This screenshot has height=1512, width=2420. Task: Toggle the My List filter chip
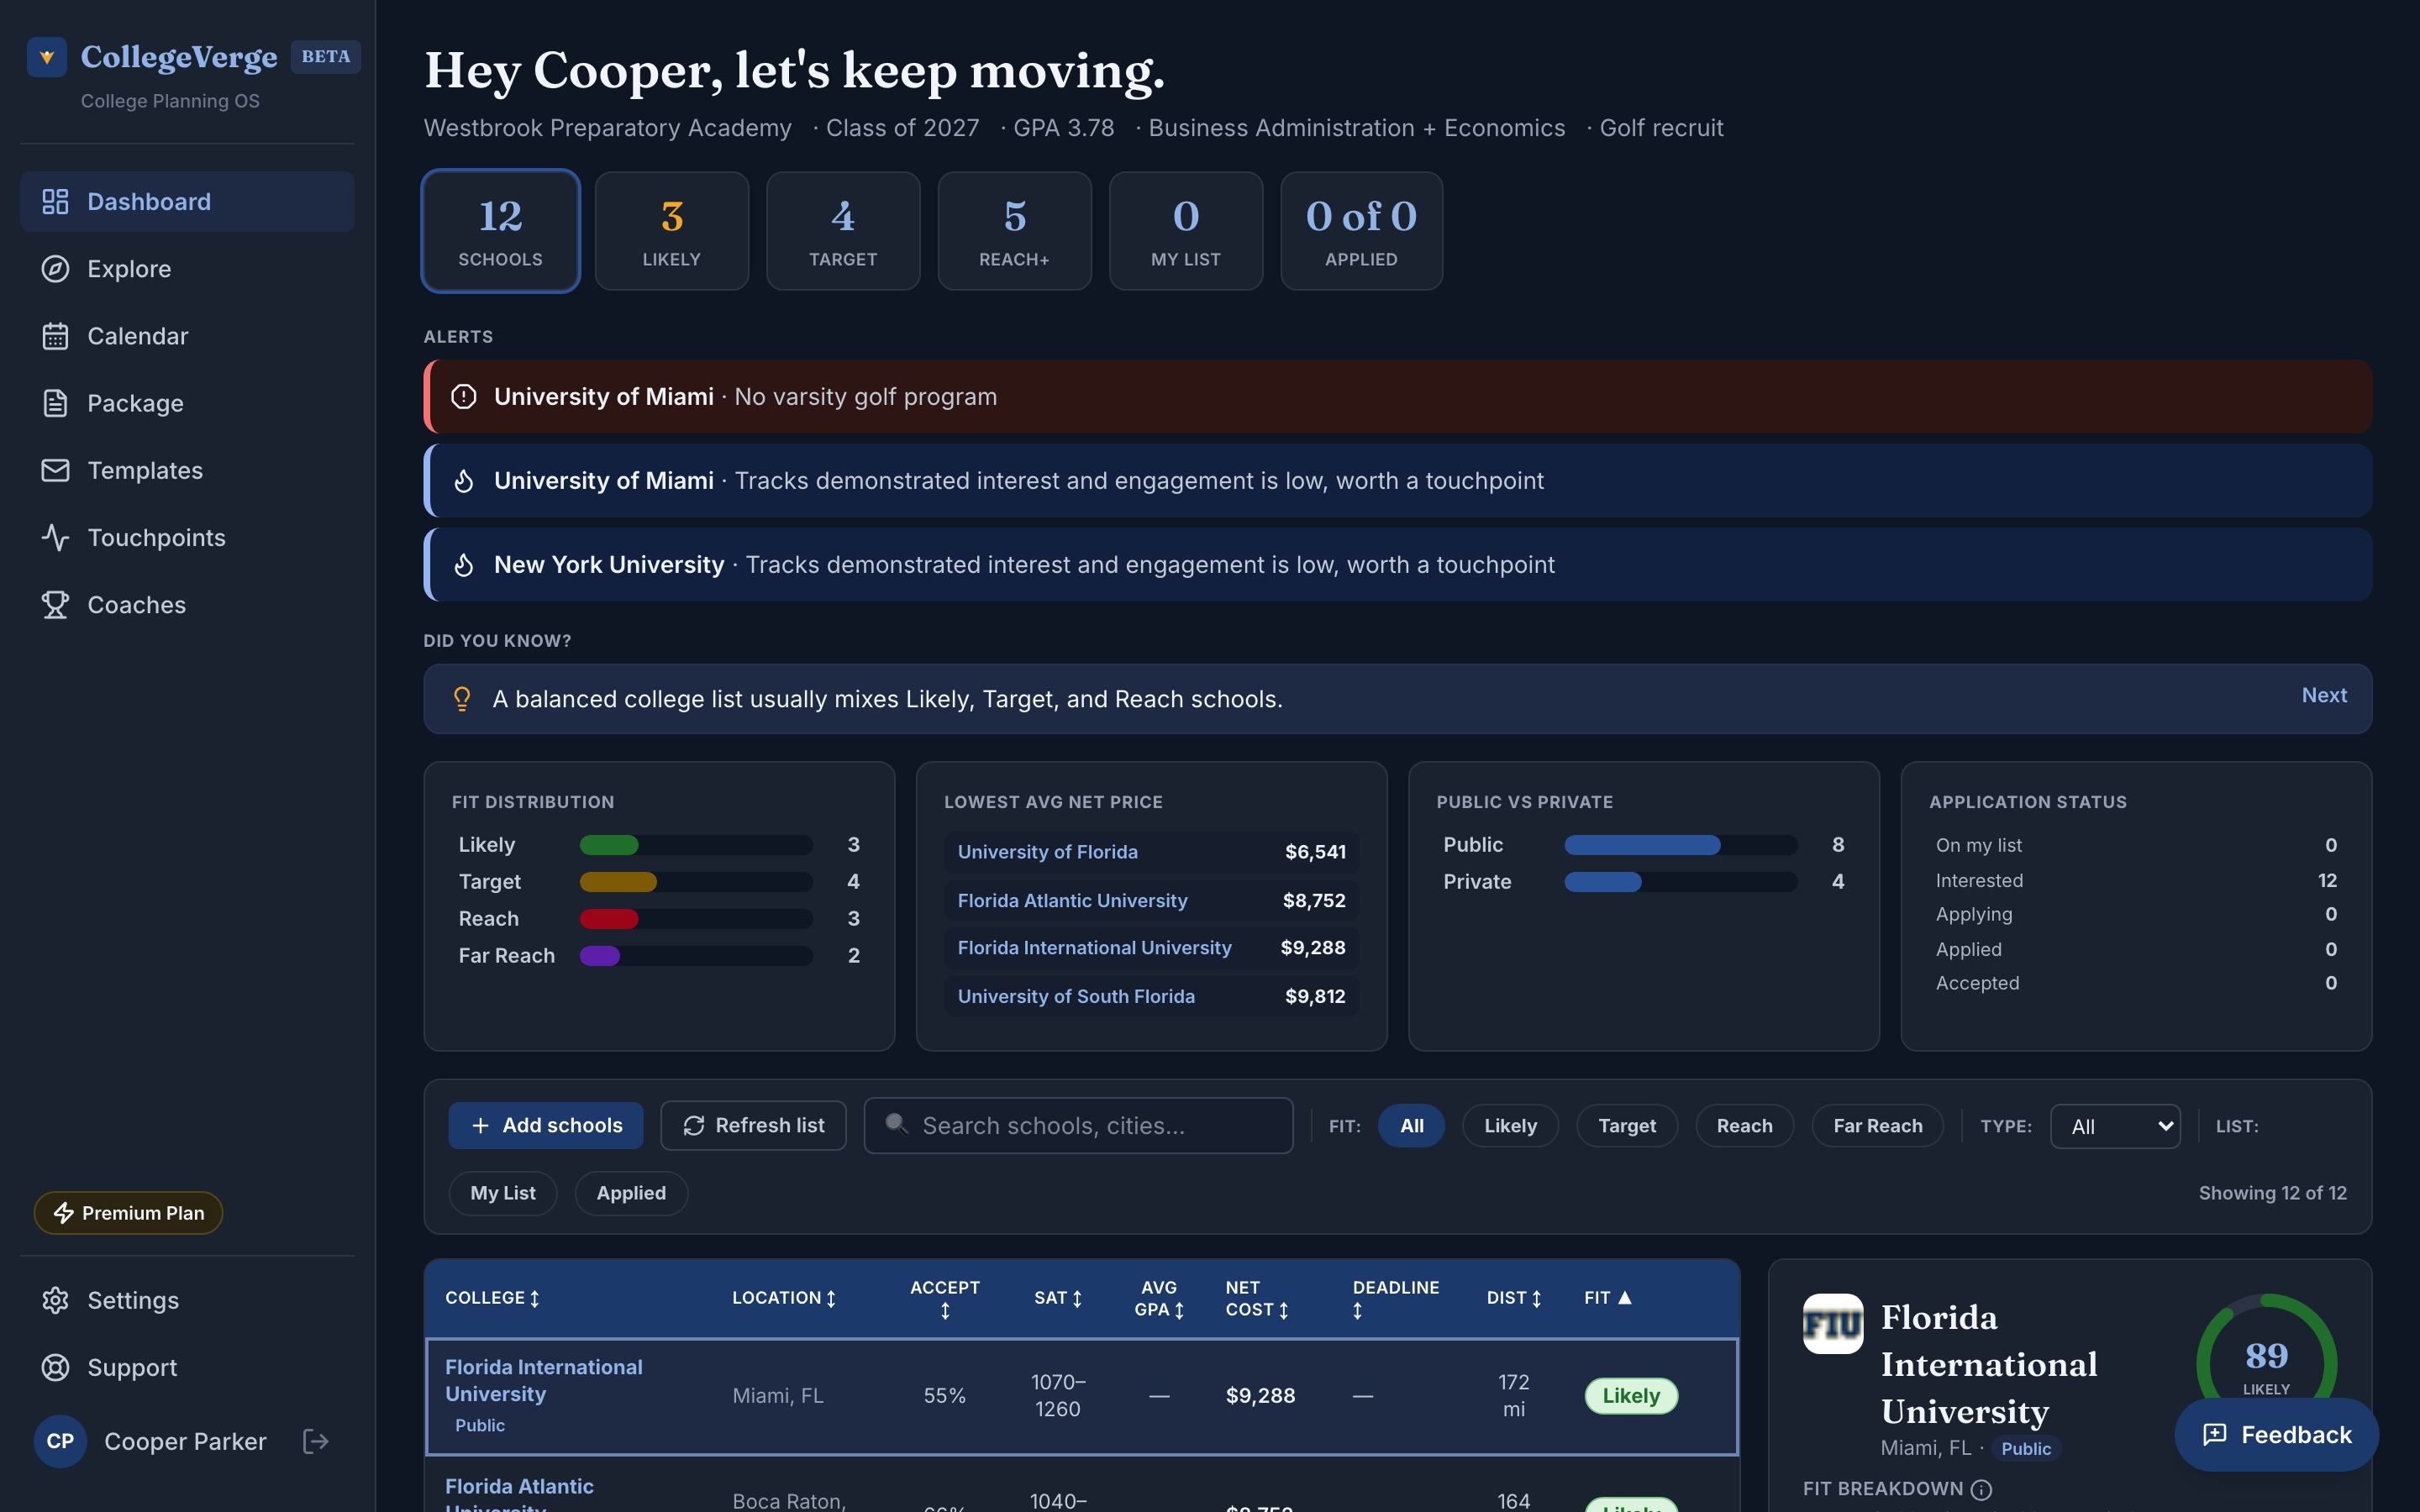tap(503, 1193)
